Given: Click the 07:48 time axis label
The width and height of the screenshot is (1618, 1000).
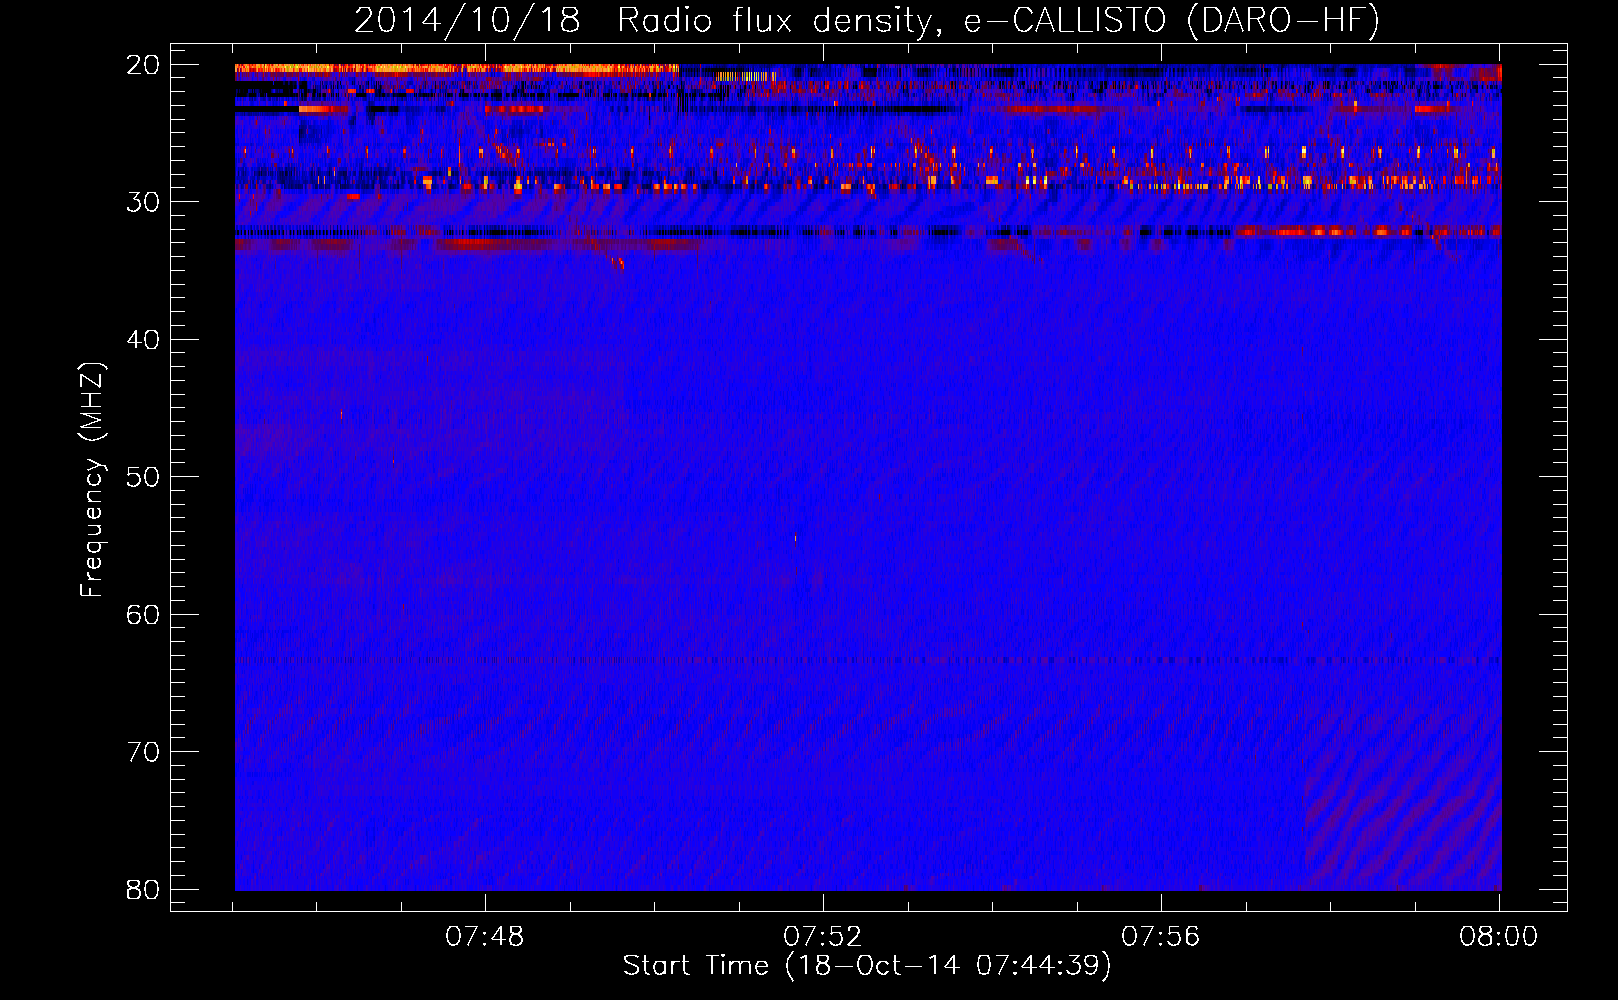Looking at the screenshot, I should (x=485, y=937).
